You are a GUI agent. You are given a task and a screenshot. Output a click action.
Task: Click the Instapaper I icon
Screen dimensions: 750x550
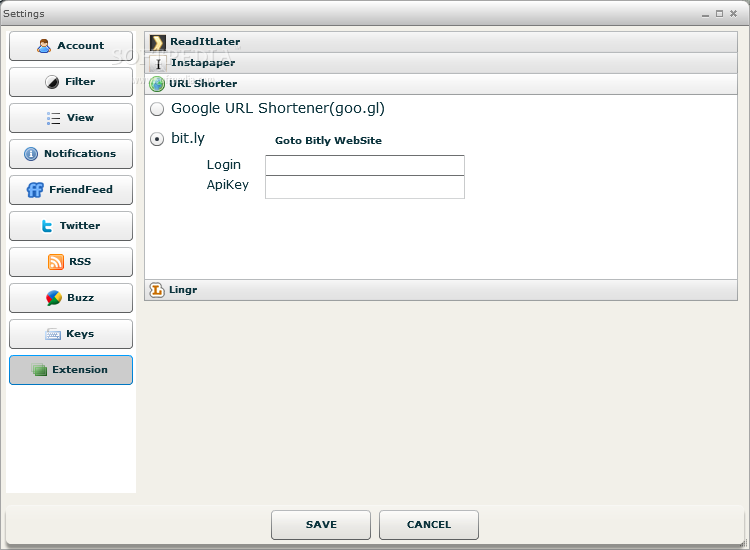[x=158, y=64]
